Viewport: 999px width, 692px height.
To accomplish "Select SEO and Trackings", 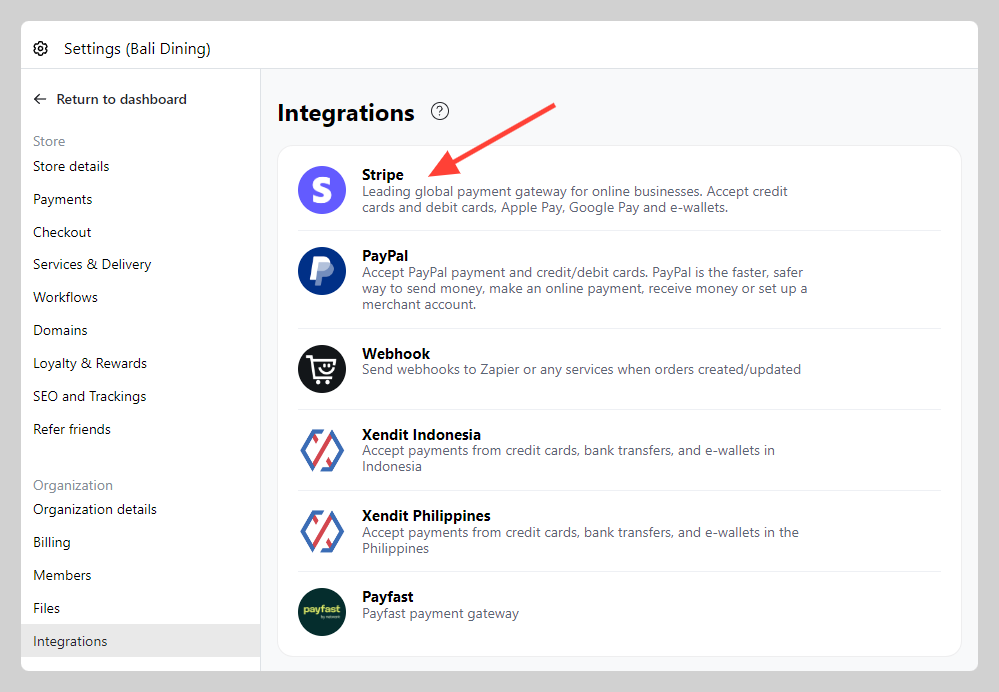I will [x=90, y=396].
